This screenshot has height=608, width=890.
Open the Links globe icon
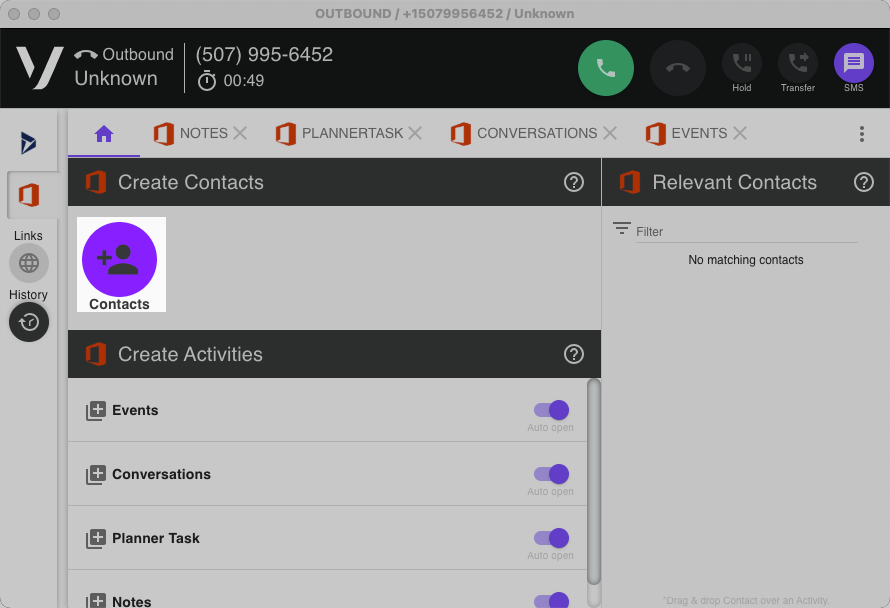click(x=29, y=263)
